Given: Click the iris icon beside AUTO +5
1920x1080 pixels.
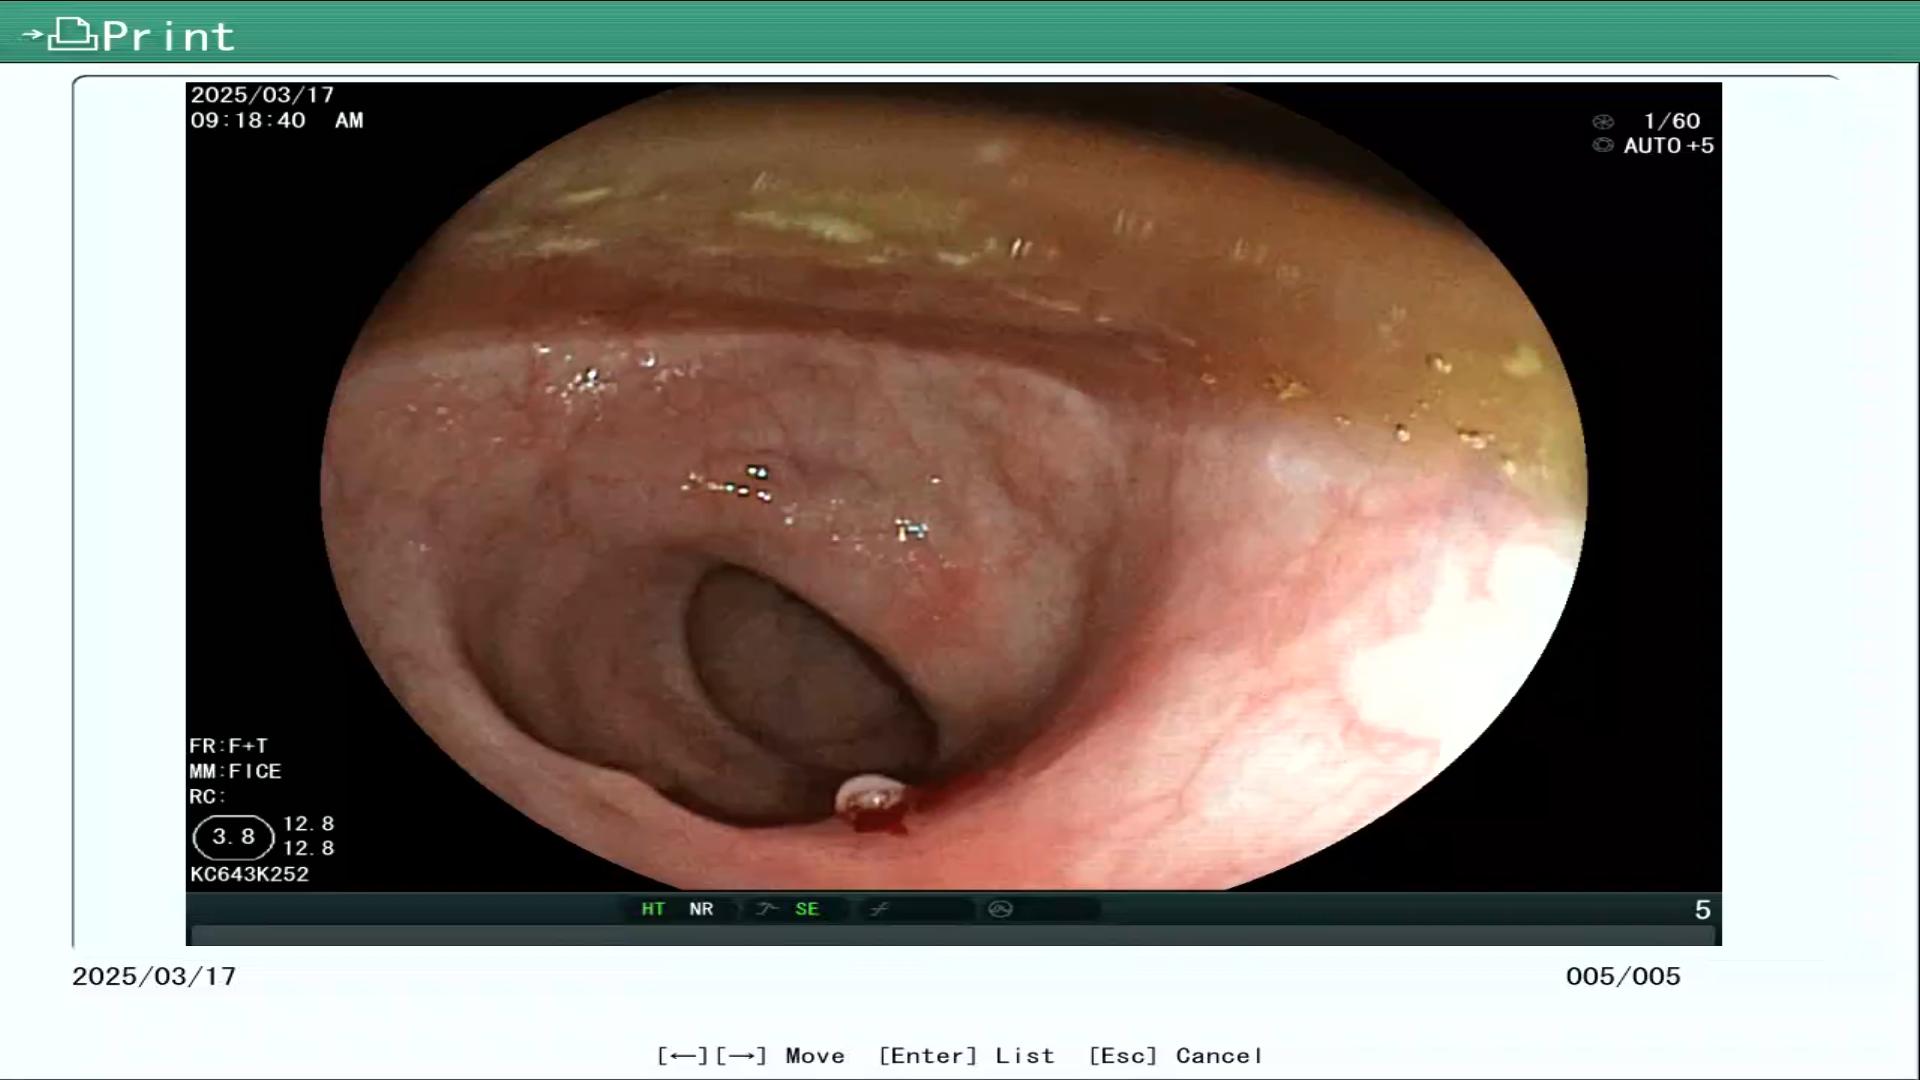Looking at the screenshot, I should (1603, 146).
